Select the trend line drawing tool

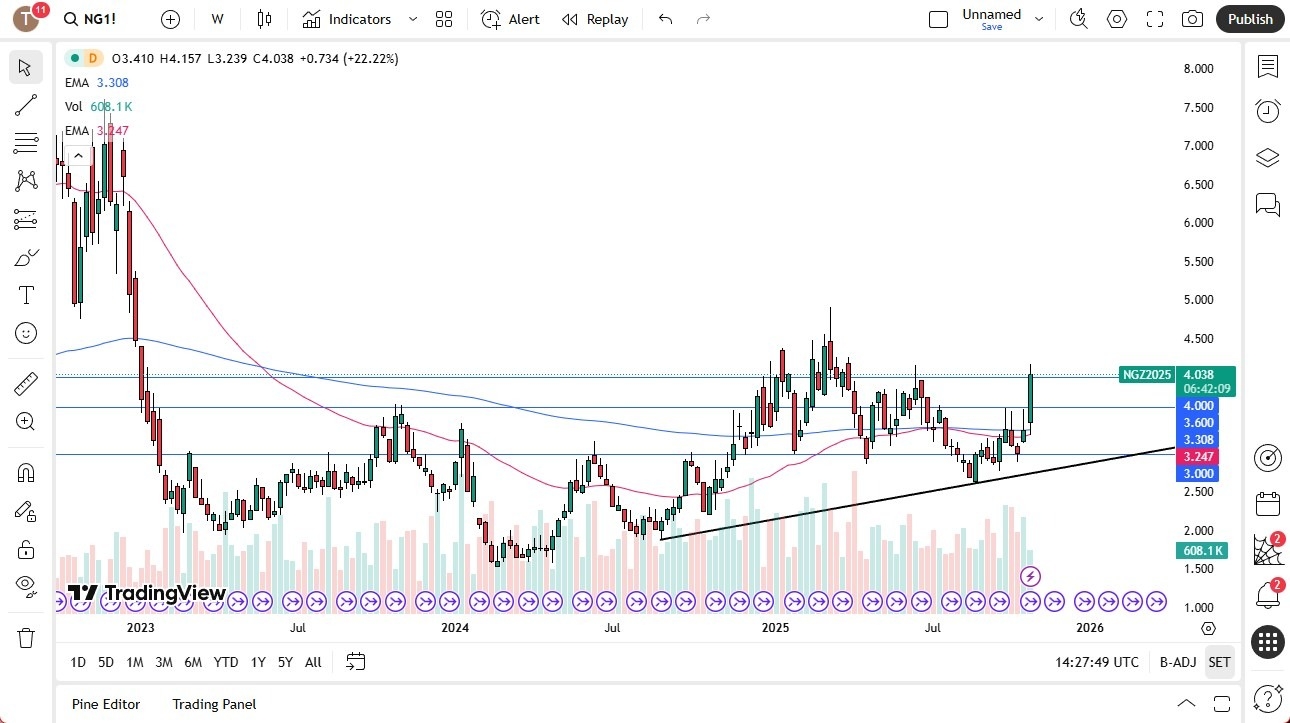point(26,105)
